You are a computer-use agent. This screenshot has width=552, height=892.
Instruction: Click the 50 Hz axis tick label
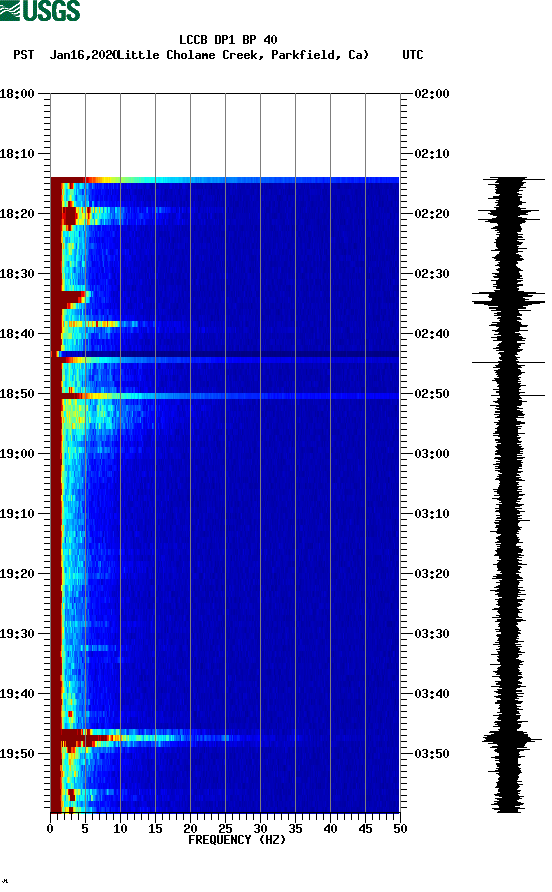pyautogui.click(x=400, y=829)
